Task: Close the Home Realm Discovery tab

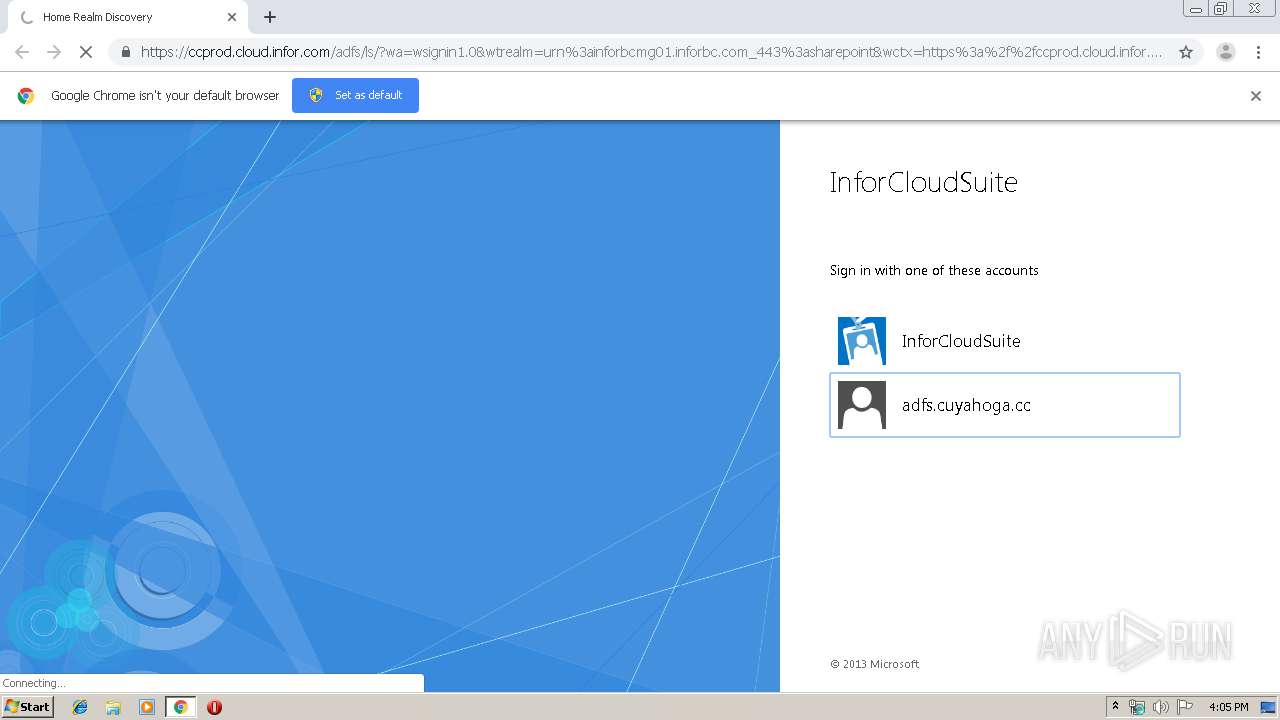Action: (x=232, y=17)
